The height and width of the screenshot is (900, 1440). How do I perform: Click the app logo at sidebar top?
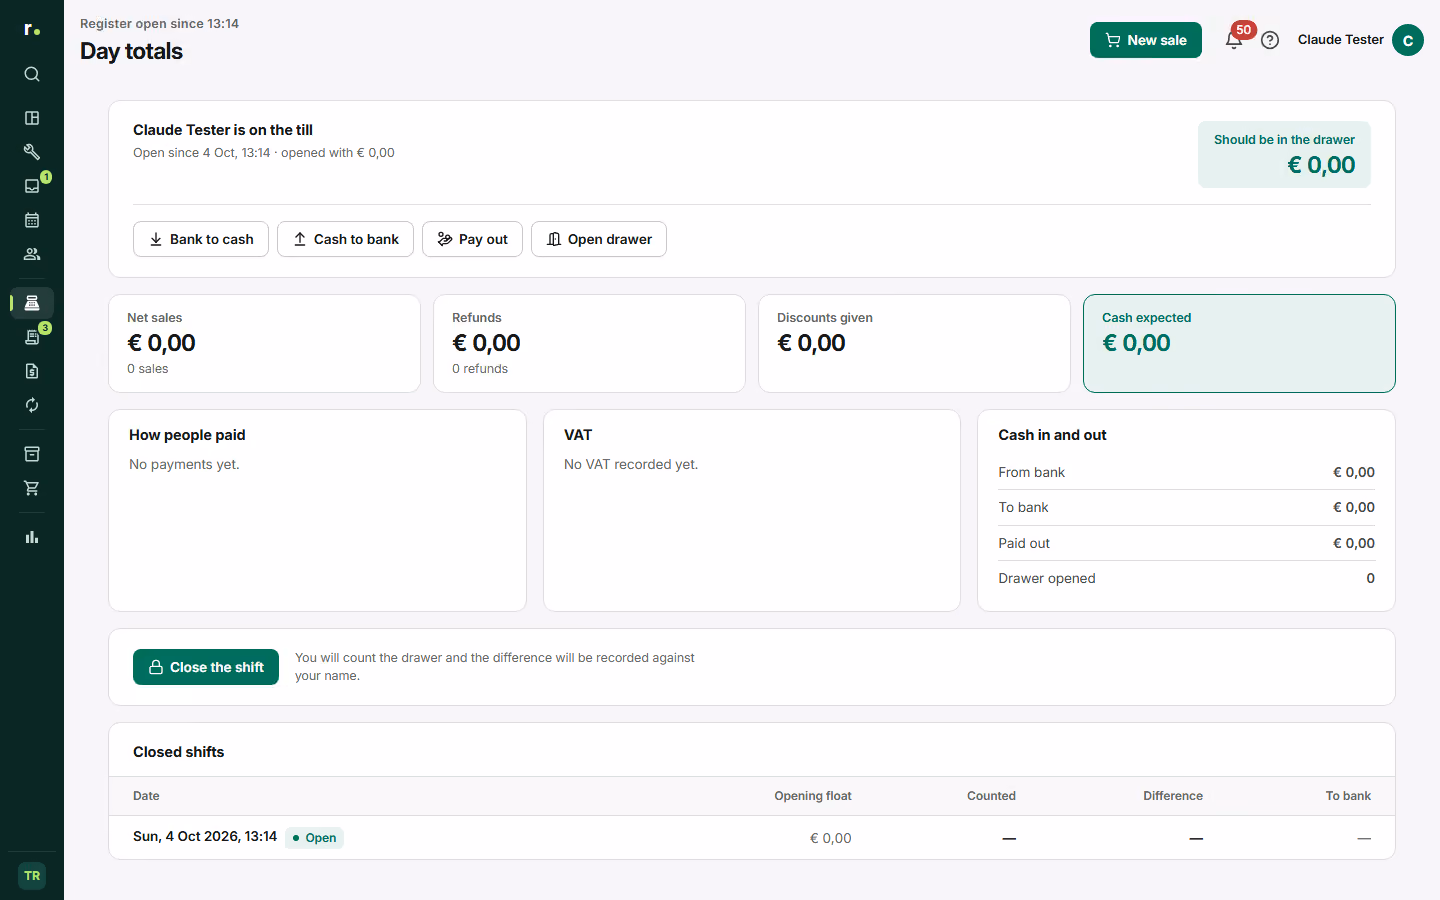click(32, 30)
